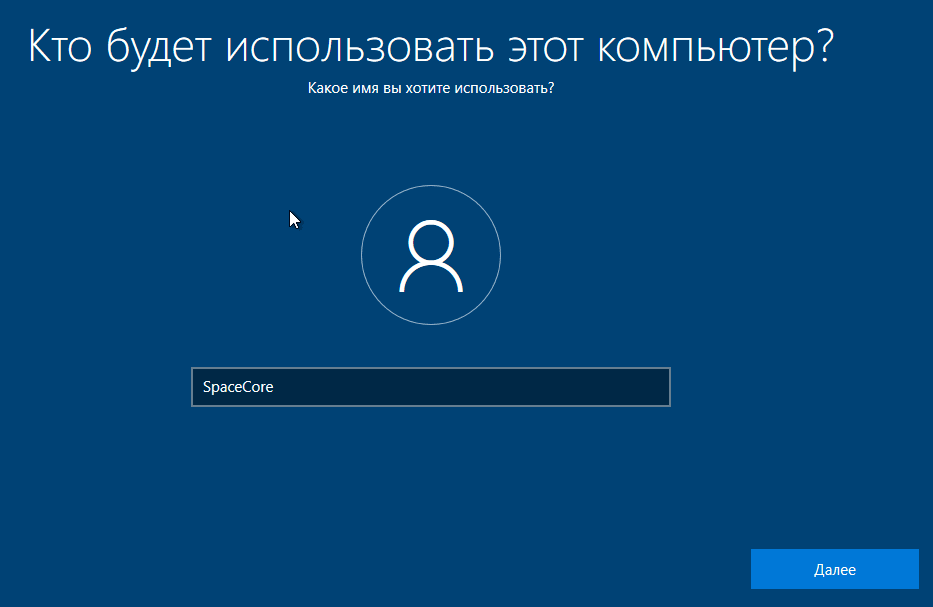Click the shoulders arc of the profile icon
This screenshot has height=607, width=933.
[430, 273]
